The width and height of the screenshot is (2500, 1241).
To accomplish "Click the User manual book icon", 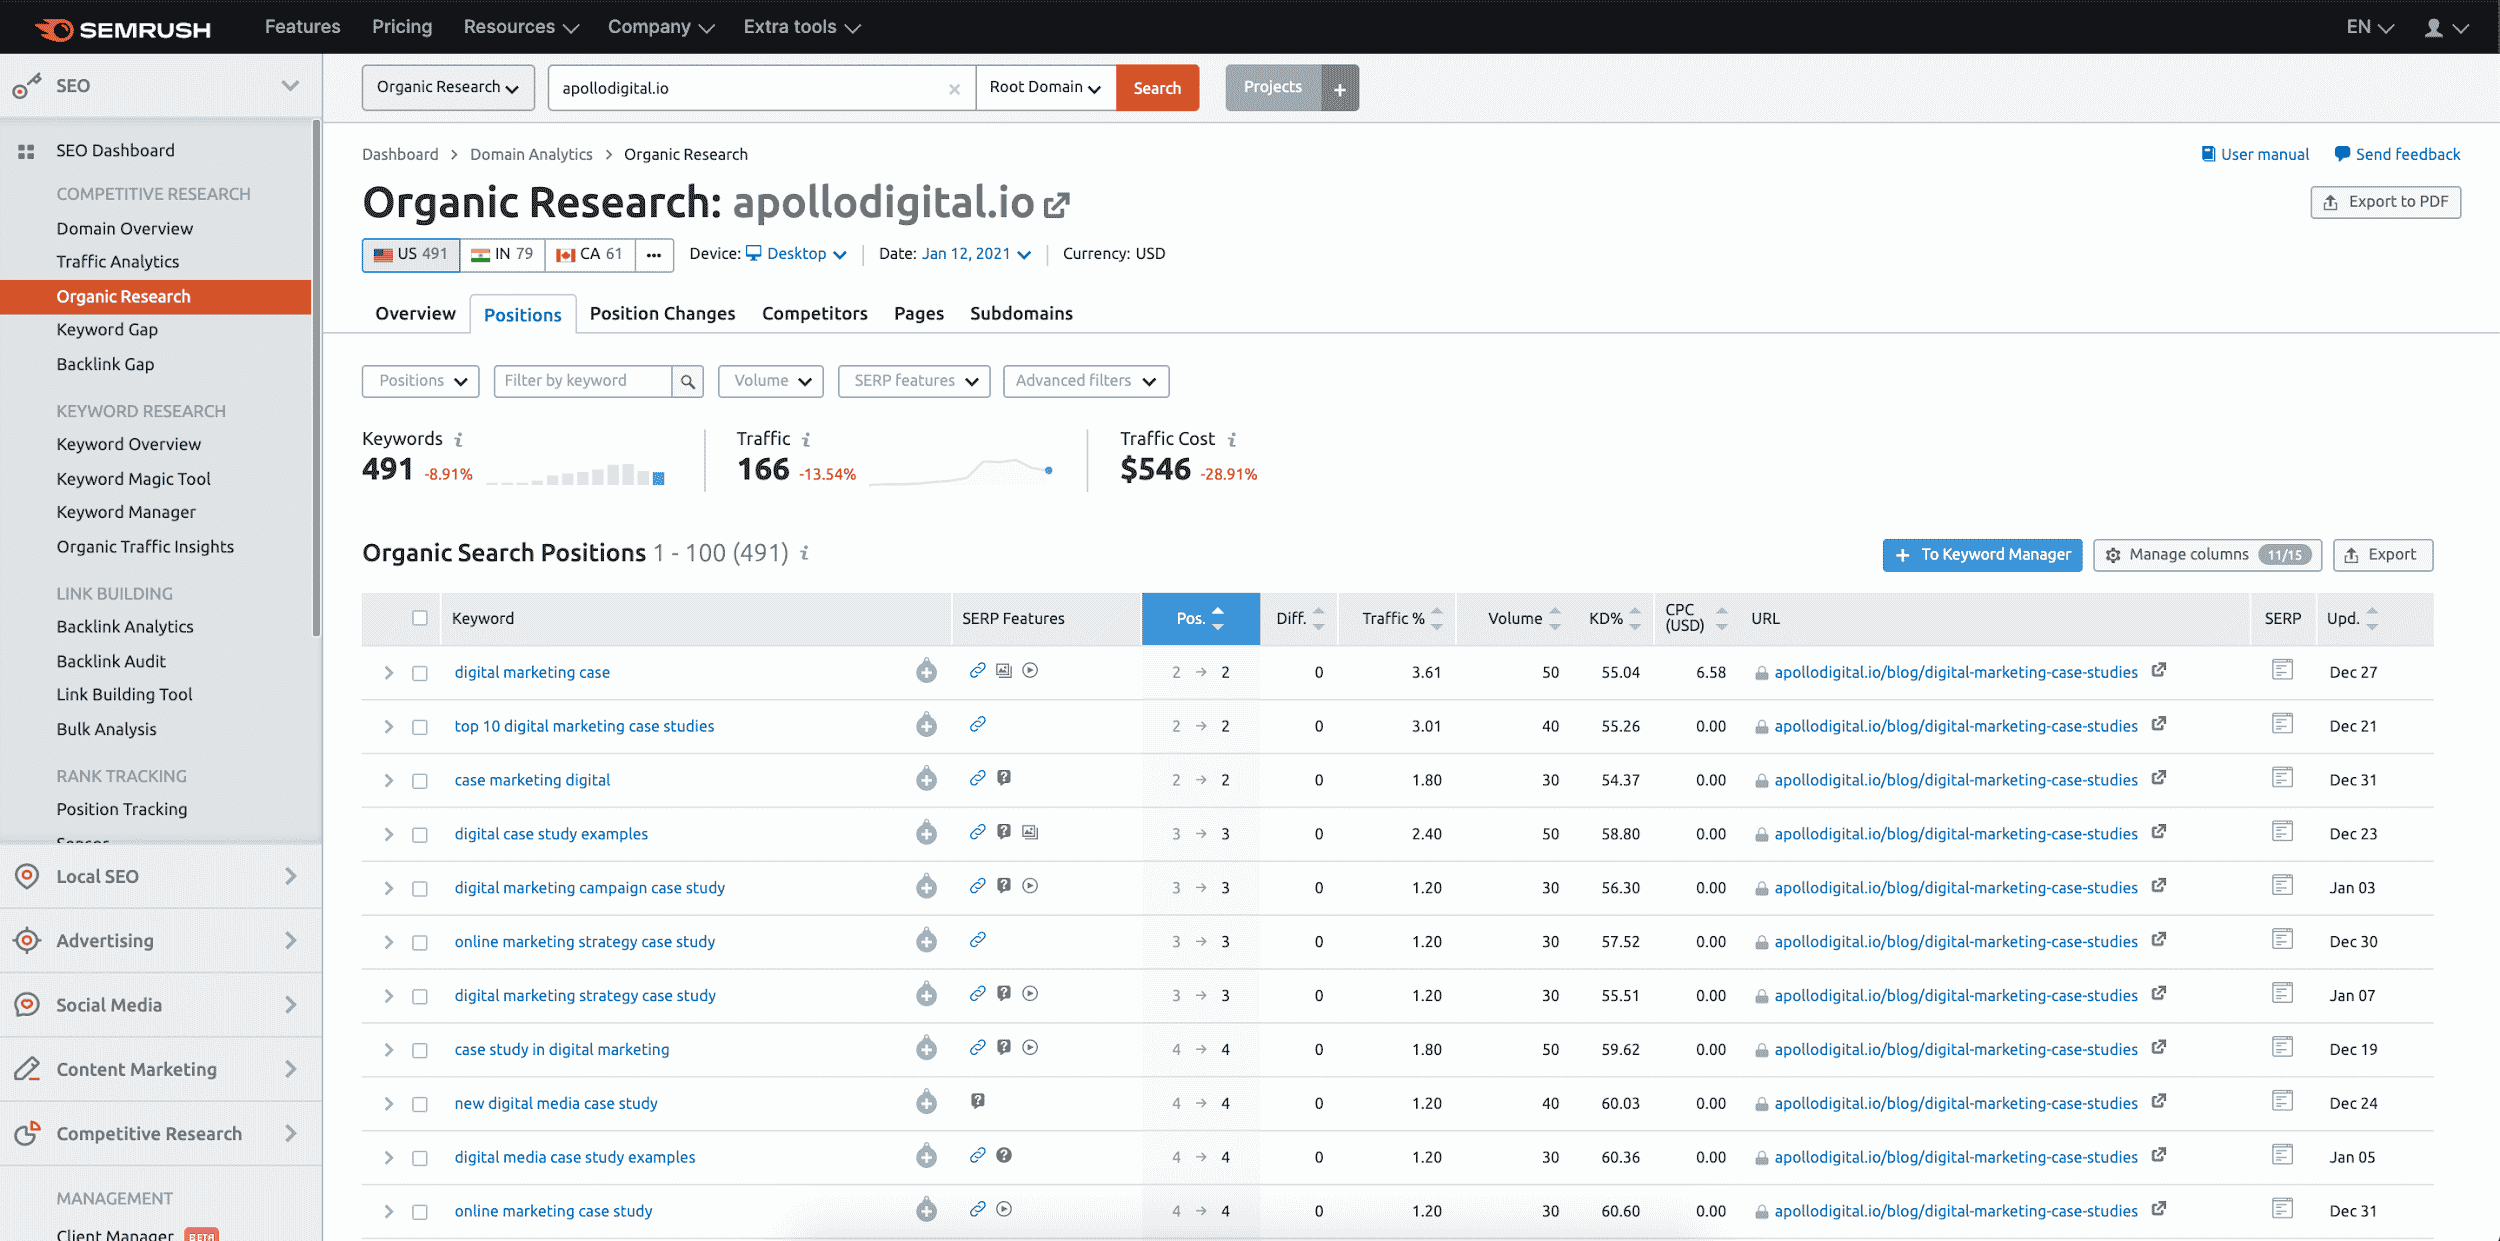I will (2208, 154).
